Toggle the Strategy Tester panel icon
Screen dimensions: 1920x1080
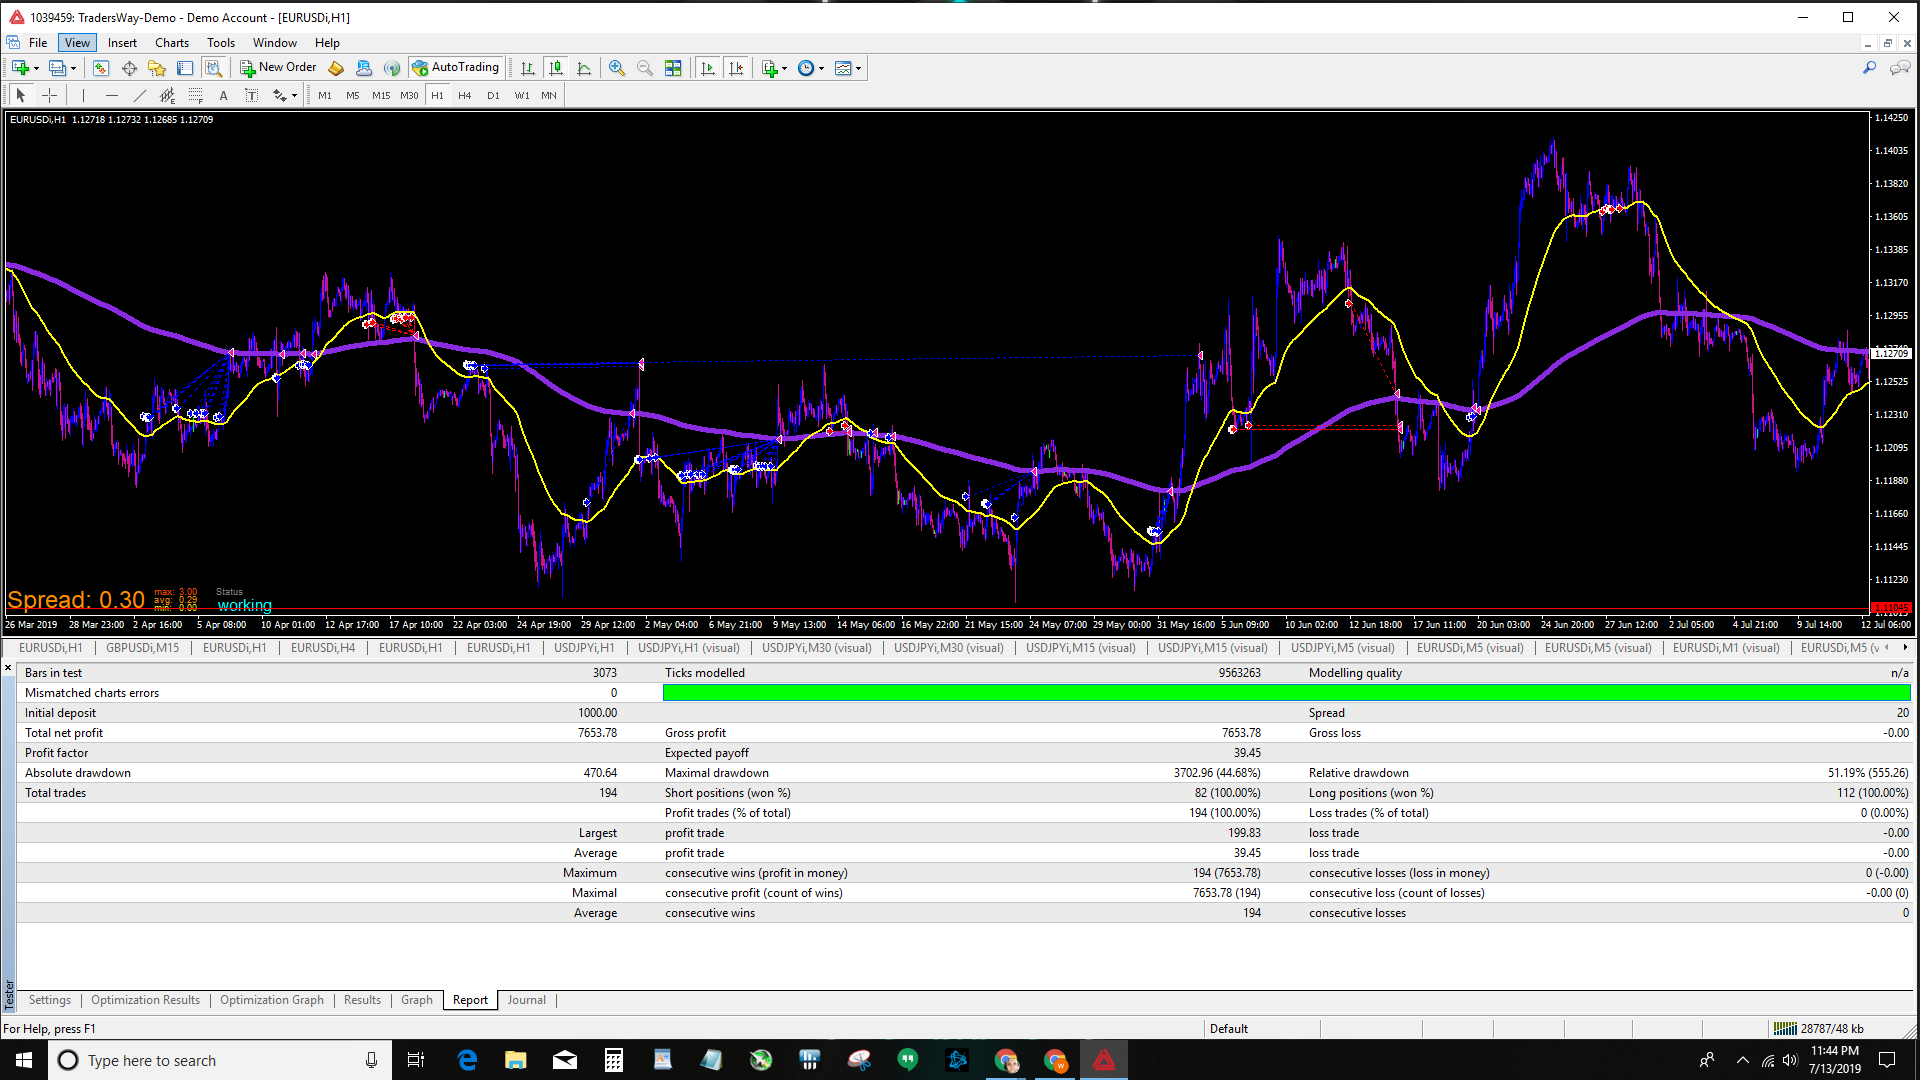click(213, 68)
